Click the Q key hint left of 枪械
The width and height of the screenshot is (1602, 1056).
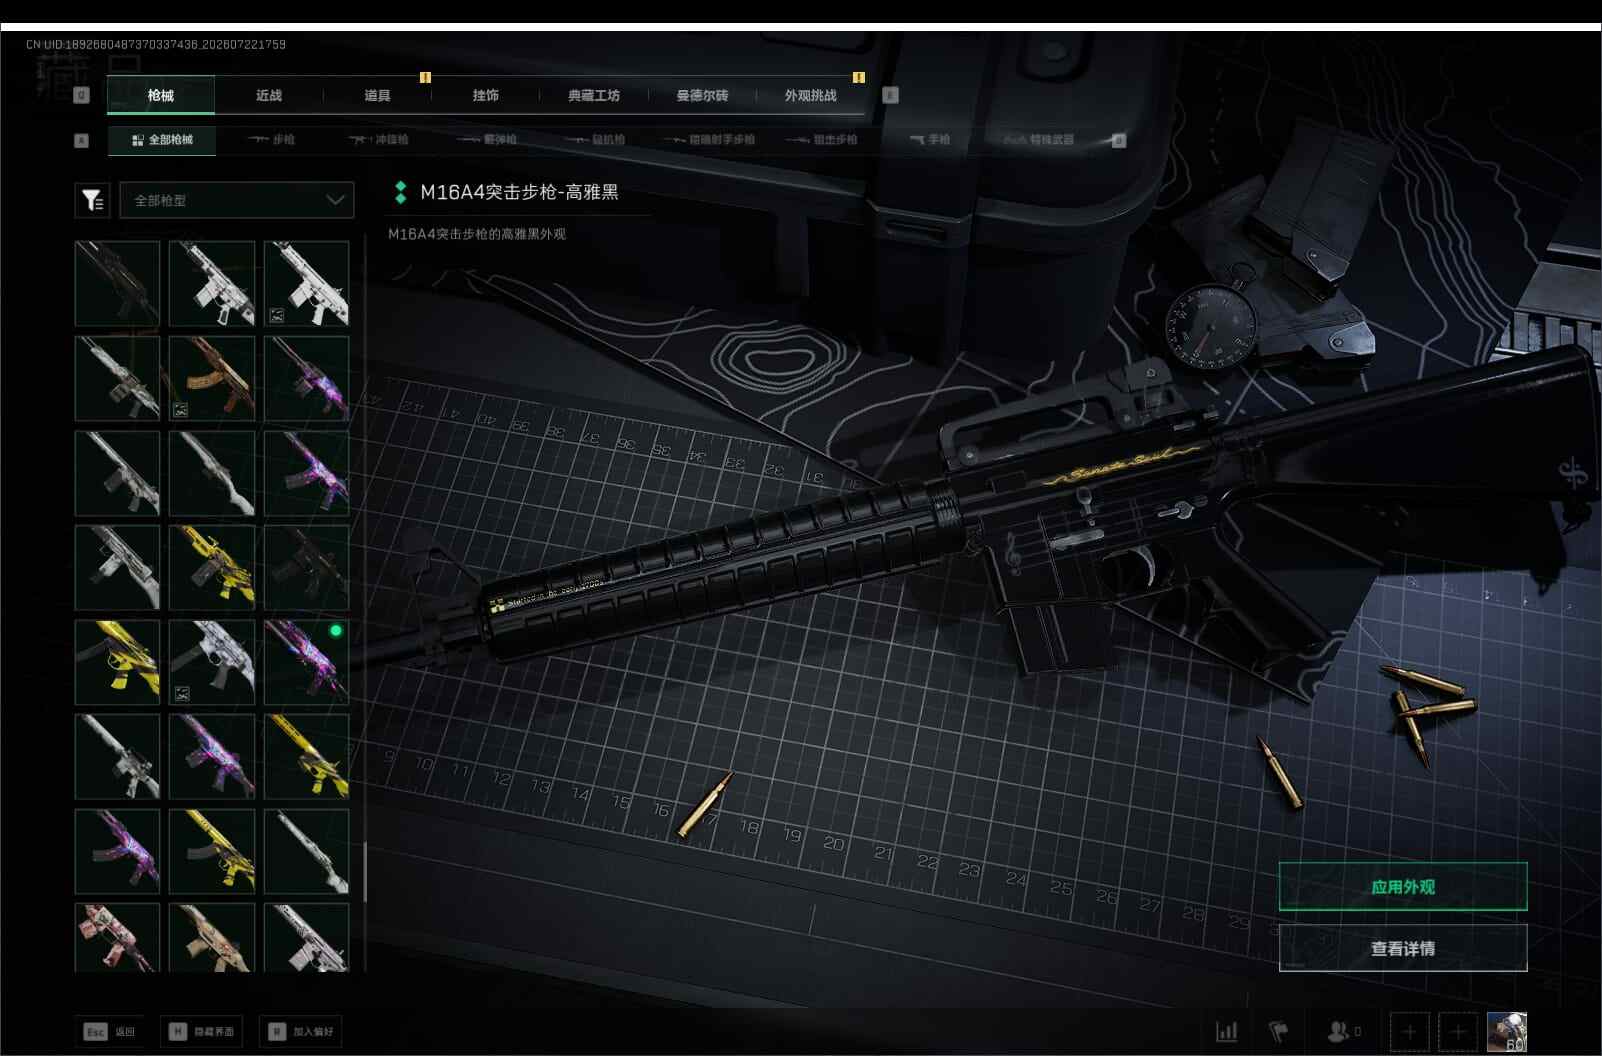point(82,95)
